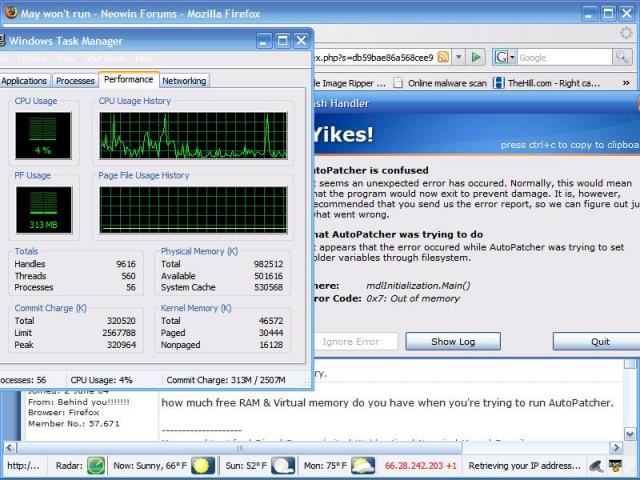
Task: Click the PF Usage 313 MB gauge
Action: 44,210
